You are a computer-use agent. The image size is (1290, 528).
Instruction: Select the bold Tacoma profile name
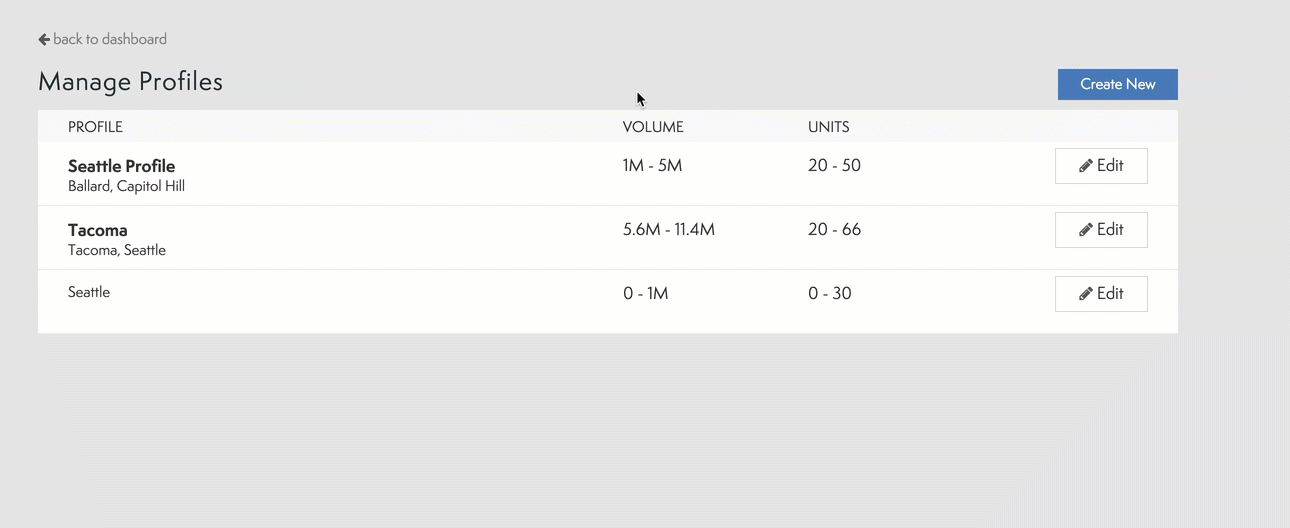pyautogui.click(x=98, y=230)
